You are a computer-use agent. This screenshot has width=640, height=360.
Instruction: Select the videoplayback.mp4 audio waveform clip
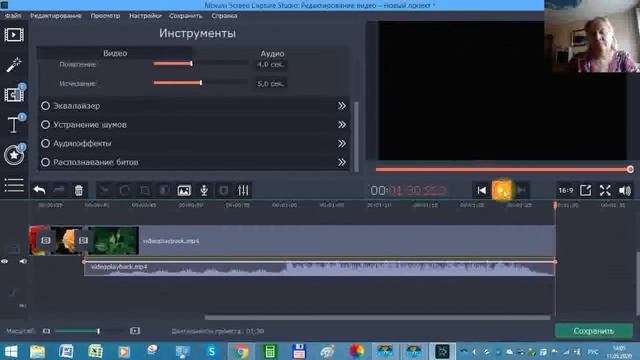[x=319, y=268]
